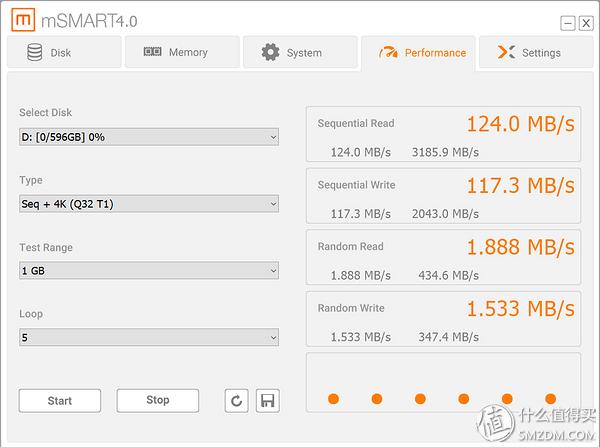Click the Random Read 1.888 MB/s result
Image resolution: width=600 pixels, height=447 pixels.
click(520, 247)
